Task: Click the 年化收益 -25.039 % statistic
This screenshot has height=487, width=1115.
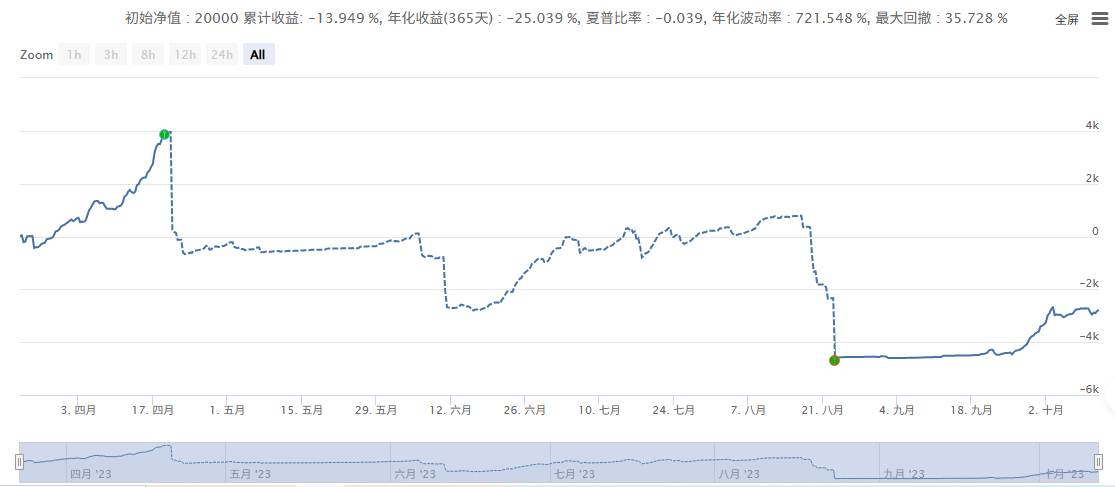Action: pos(484,18)
